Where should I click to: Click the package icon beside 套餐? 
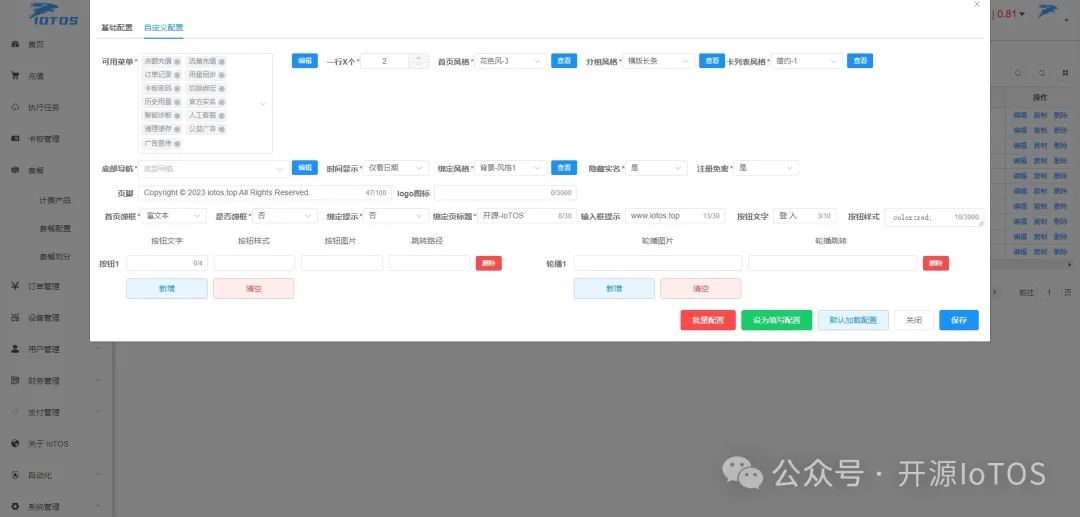(x=15, y=170)
